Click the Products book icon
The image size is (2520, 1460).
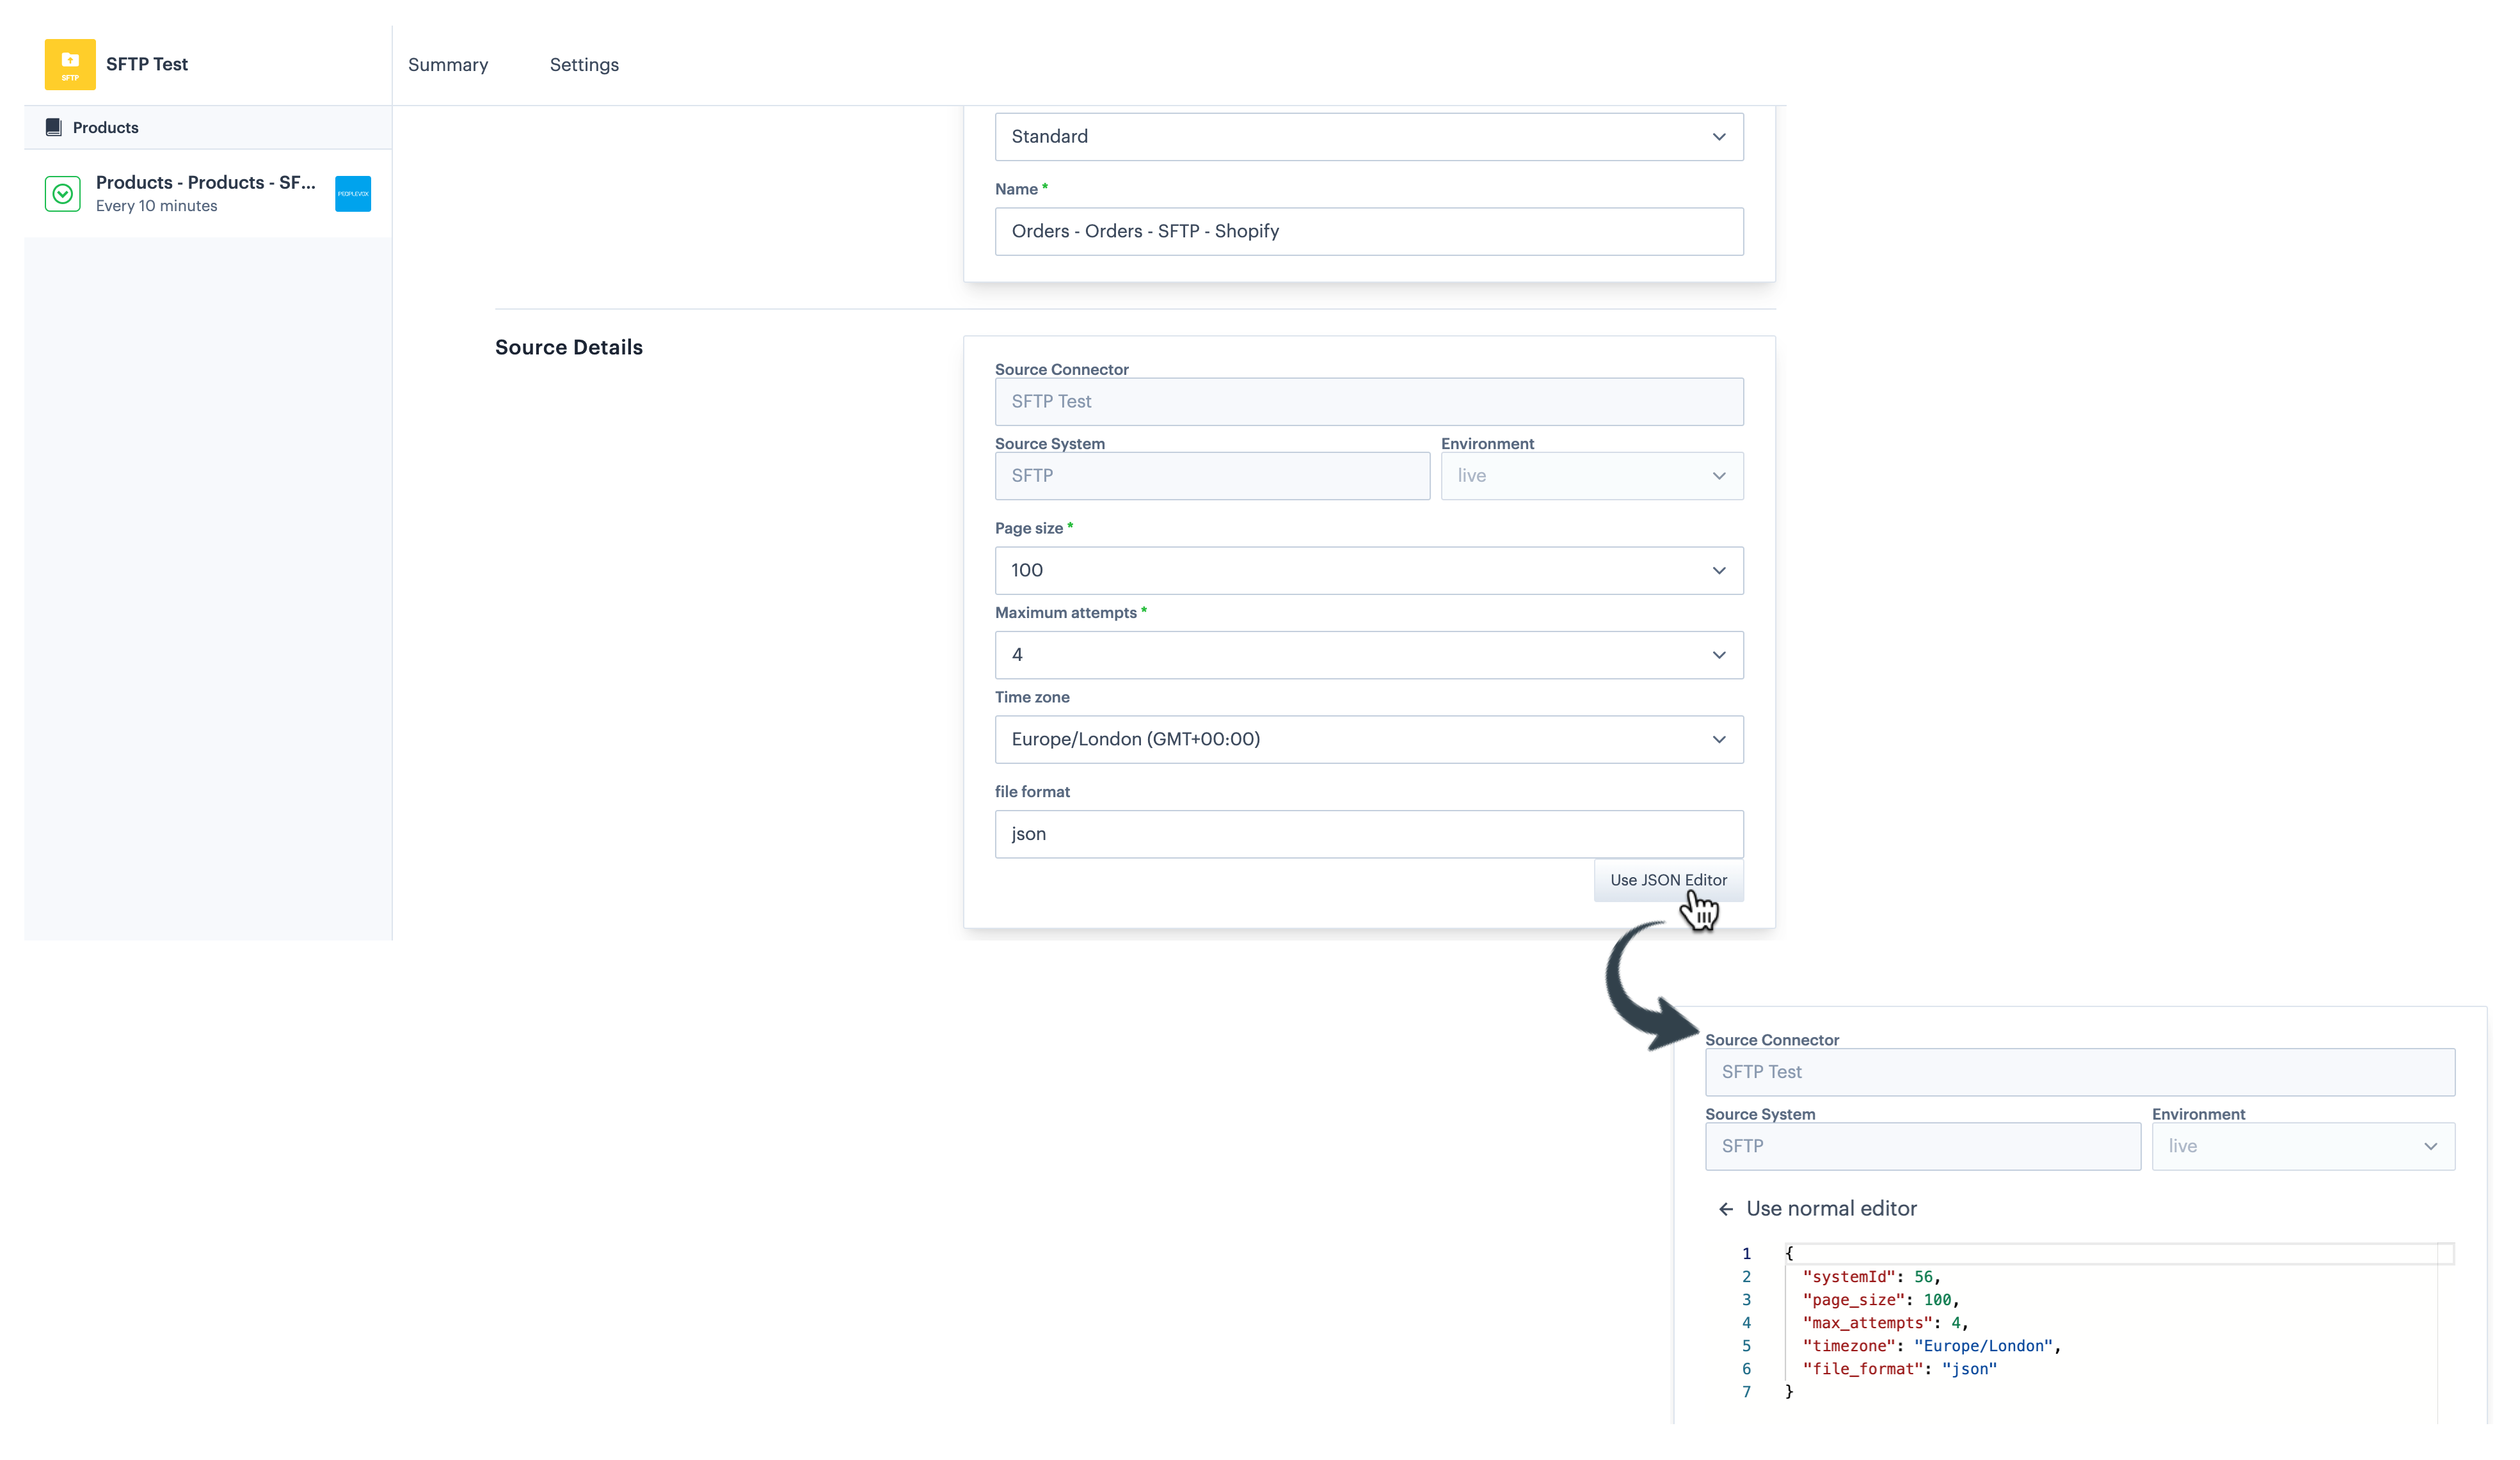[54, 127]
